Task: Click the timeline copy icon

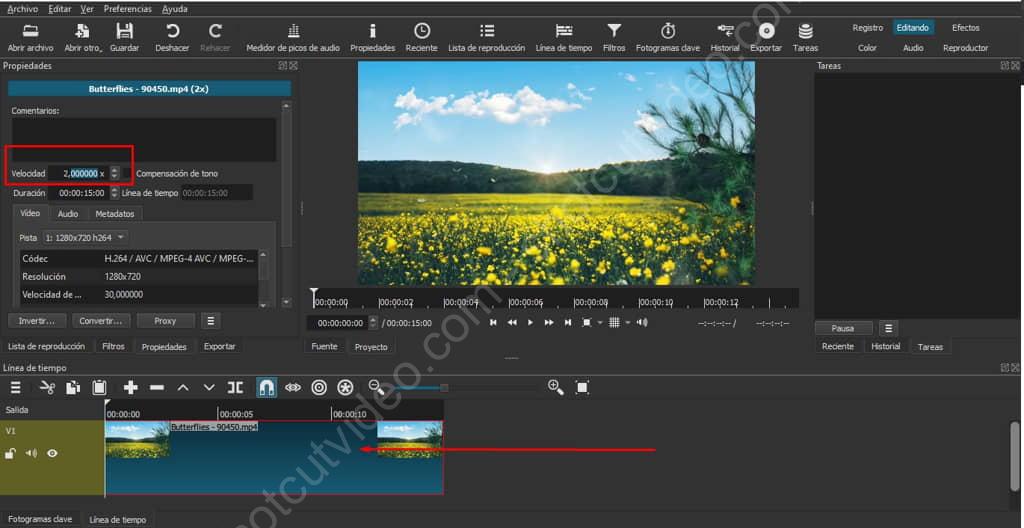Action: [x=73, y=388]
